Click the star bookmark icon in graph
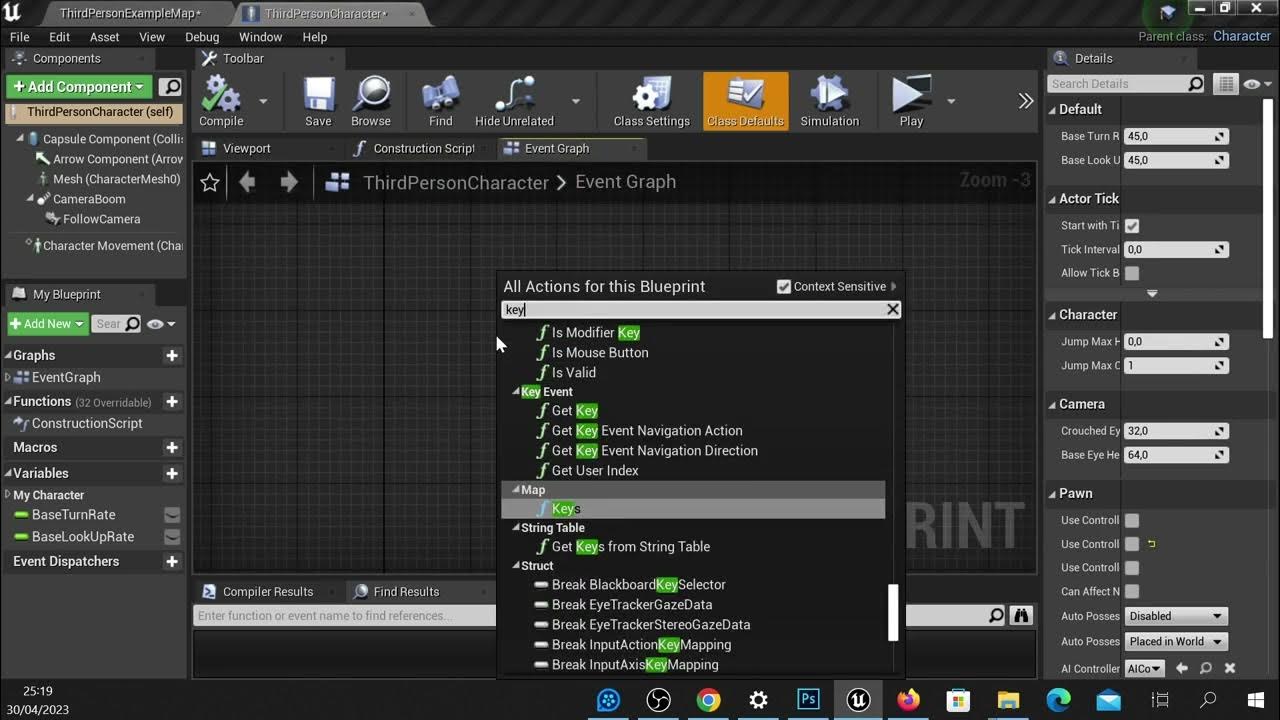 [x=210, y=183]
